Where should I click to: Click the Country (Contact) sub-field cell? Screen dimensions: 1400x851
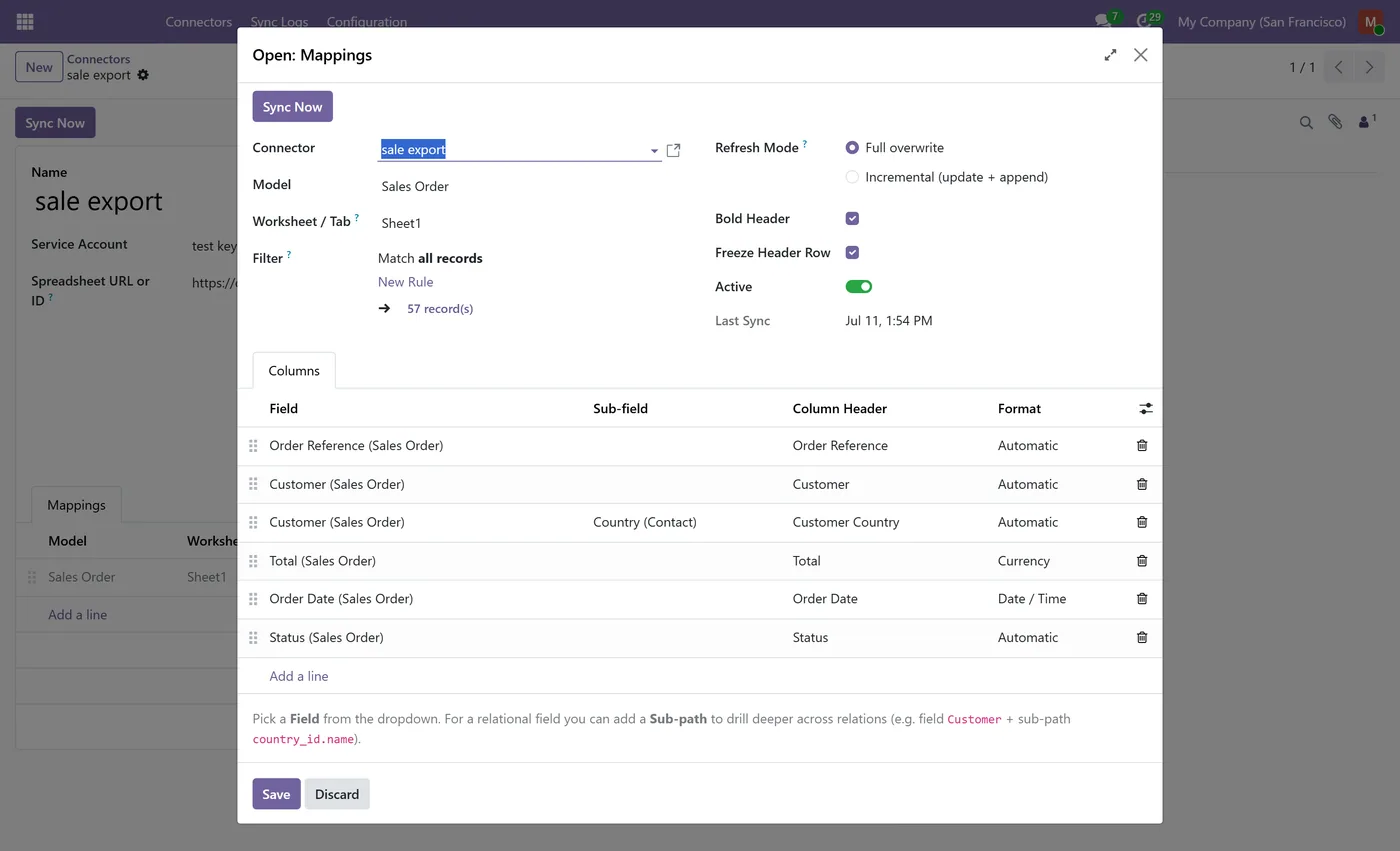click(645, 522)
